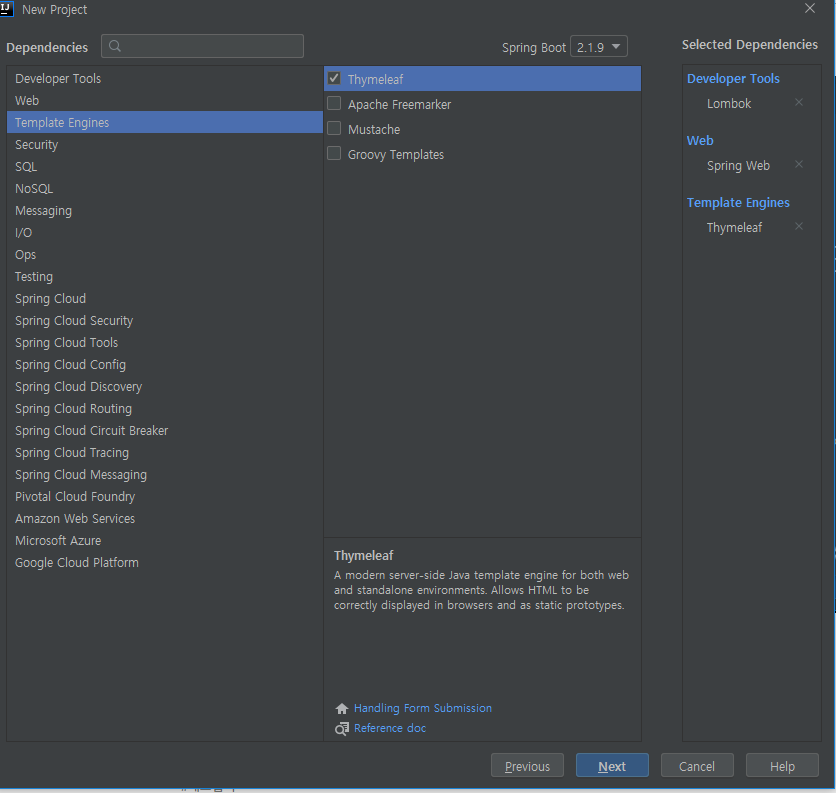Image resolution: width=836 pixels, height=793 pixels.
Task: Click Template Engines heading in Selected Dependencies
Action: coord(738,203)
